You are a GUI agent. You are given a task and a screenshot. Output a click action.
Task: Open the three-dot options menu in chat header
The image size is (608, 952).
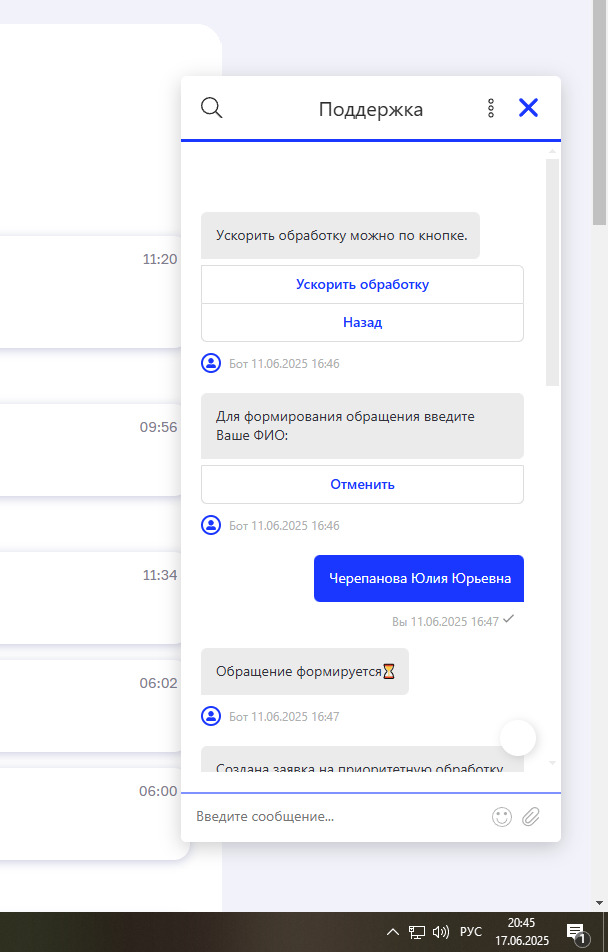click(490, 108)
